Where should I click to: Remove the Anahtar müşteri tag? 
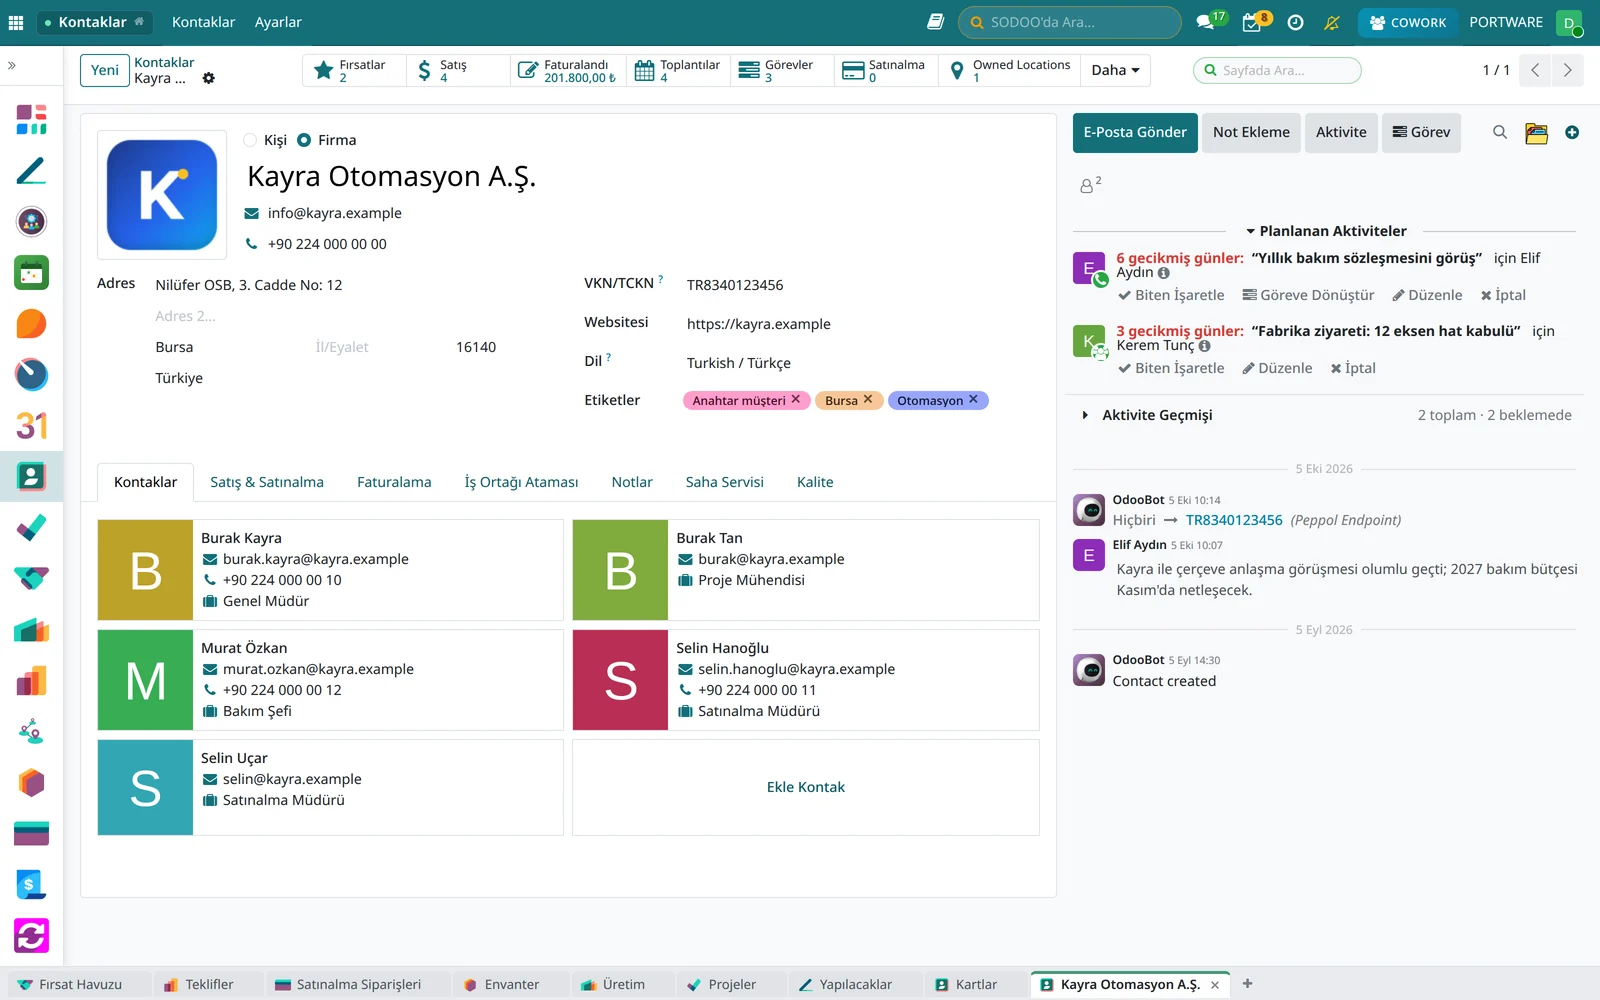point(796,399)
